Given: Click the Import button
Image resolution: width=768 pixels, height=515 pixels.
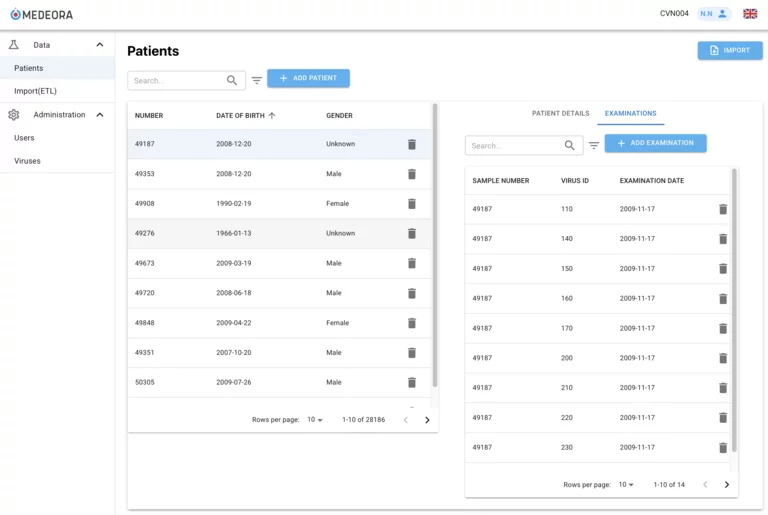Looking at the screenshot, I should pos(730,50).
